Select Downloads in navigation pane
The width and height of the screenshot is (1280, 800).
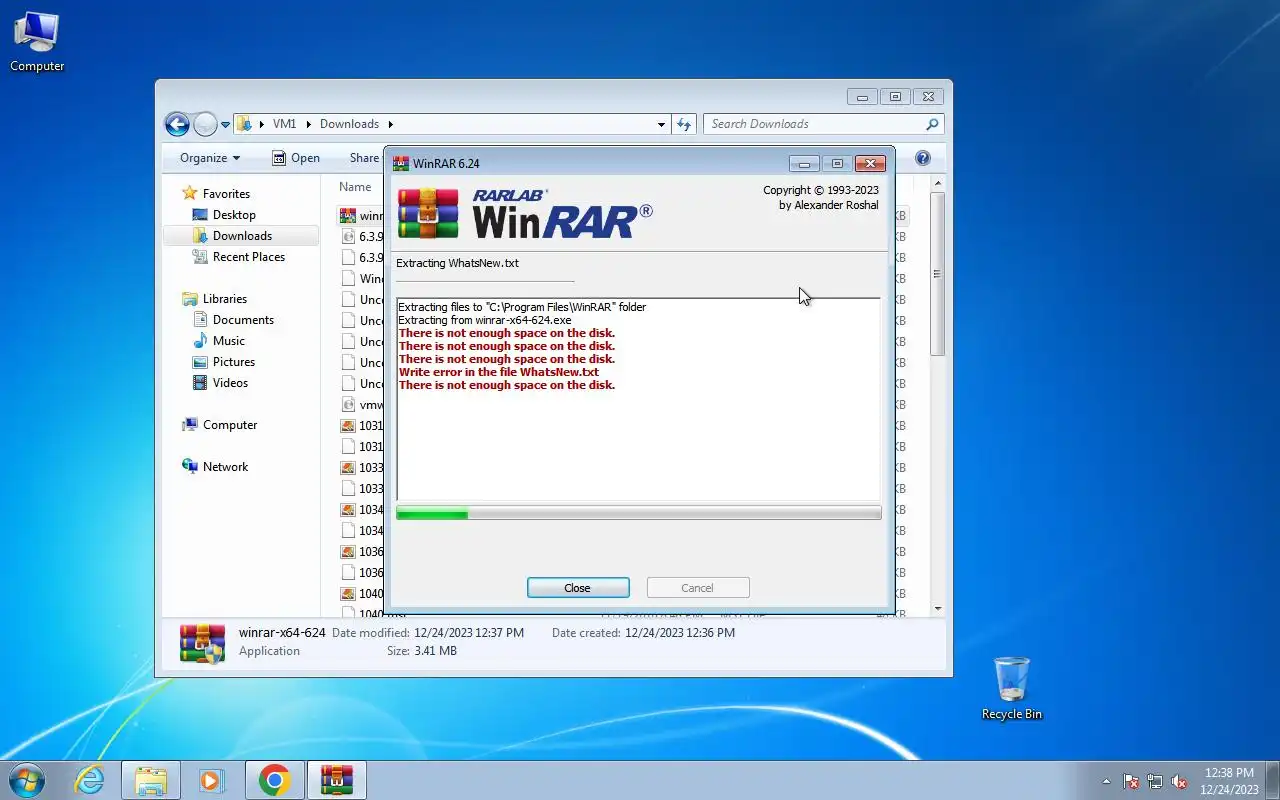click(242, 236)
